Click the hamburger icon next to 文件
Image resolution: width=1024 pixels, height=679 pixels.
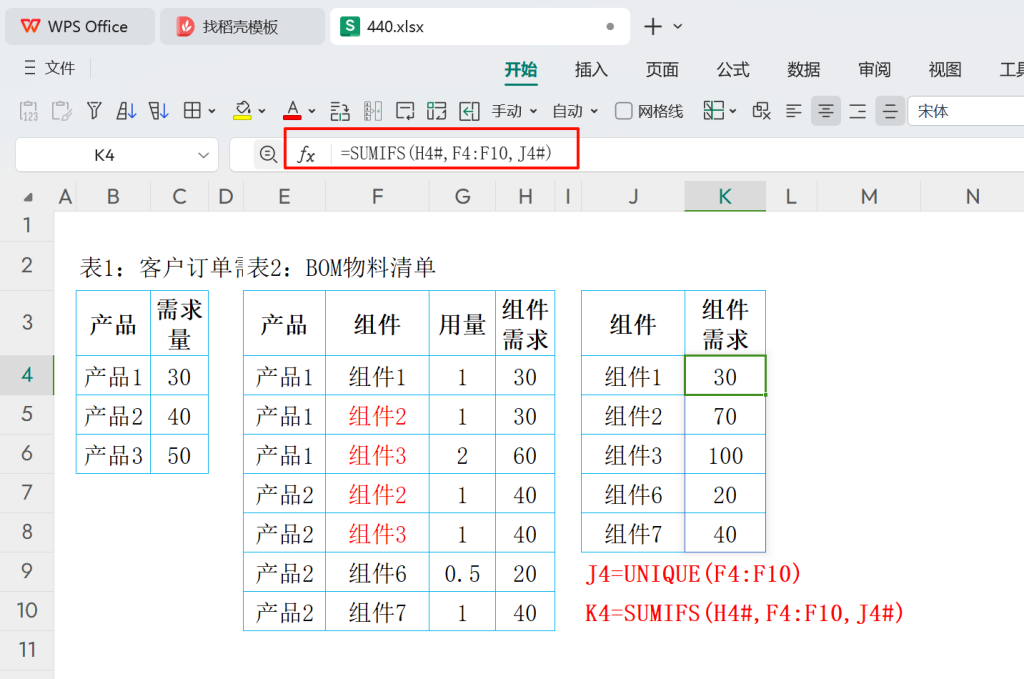click(30, 68)
